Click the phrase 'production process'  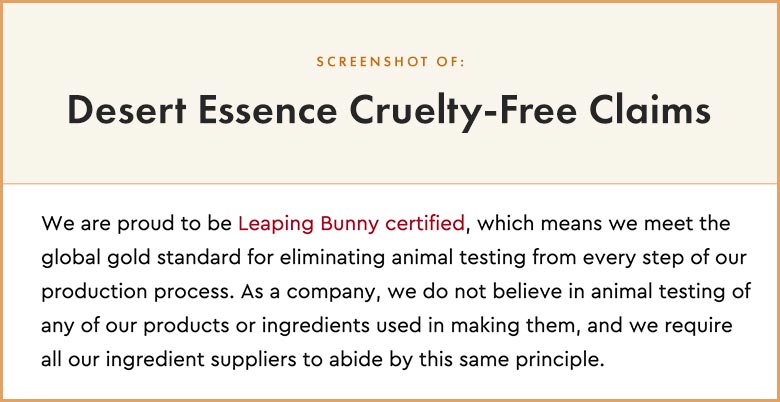click(137, 292)
